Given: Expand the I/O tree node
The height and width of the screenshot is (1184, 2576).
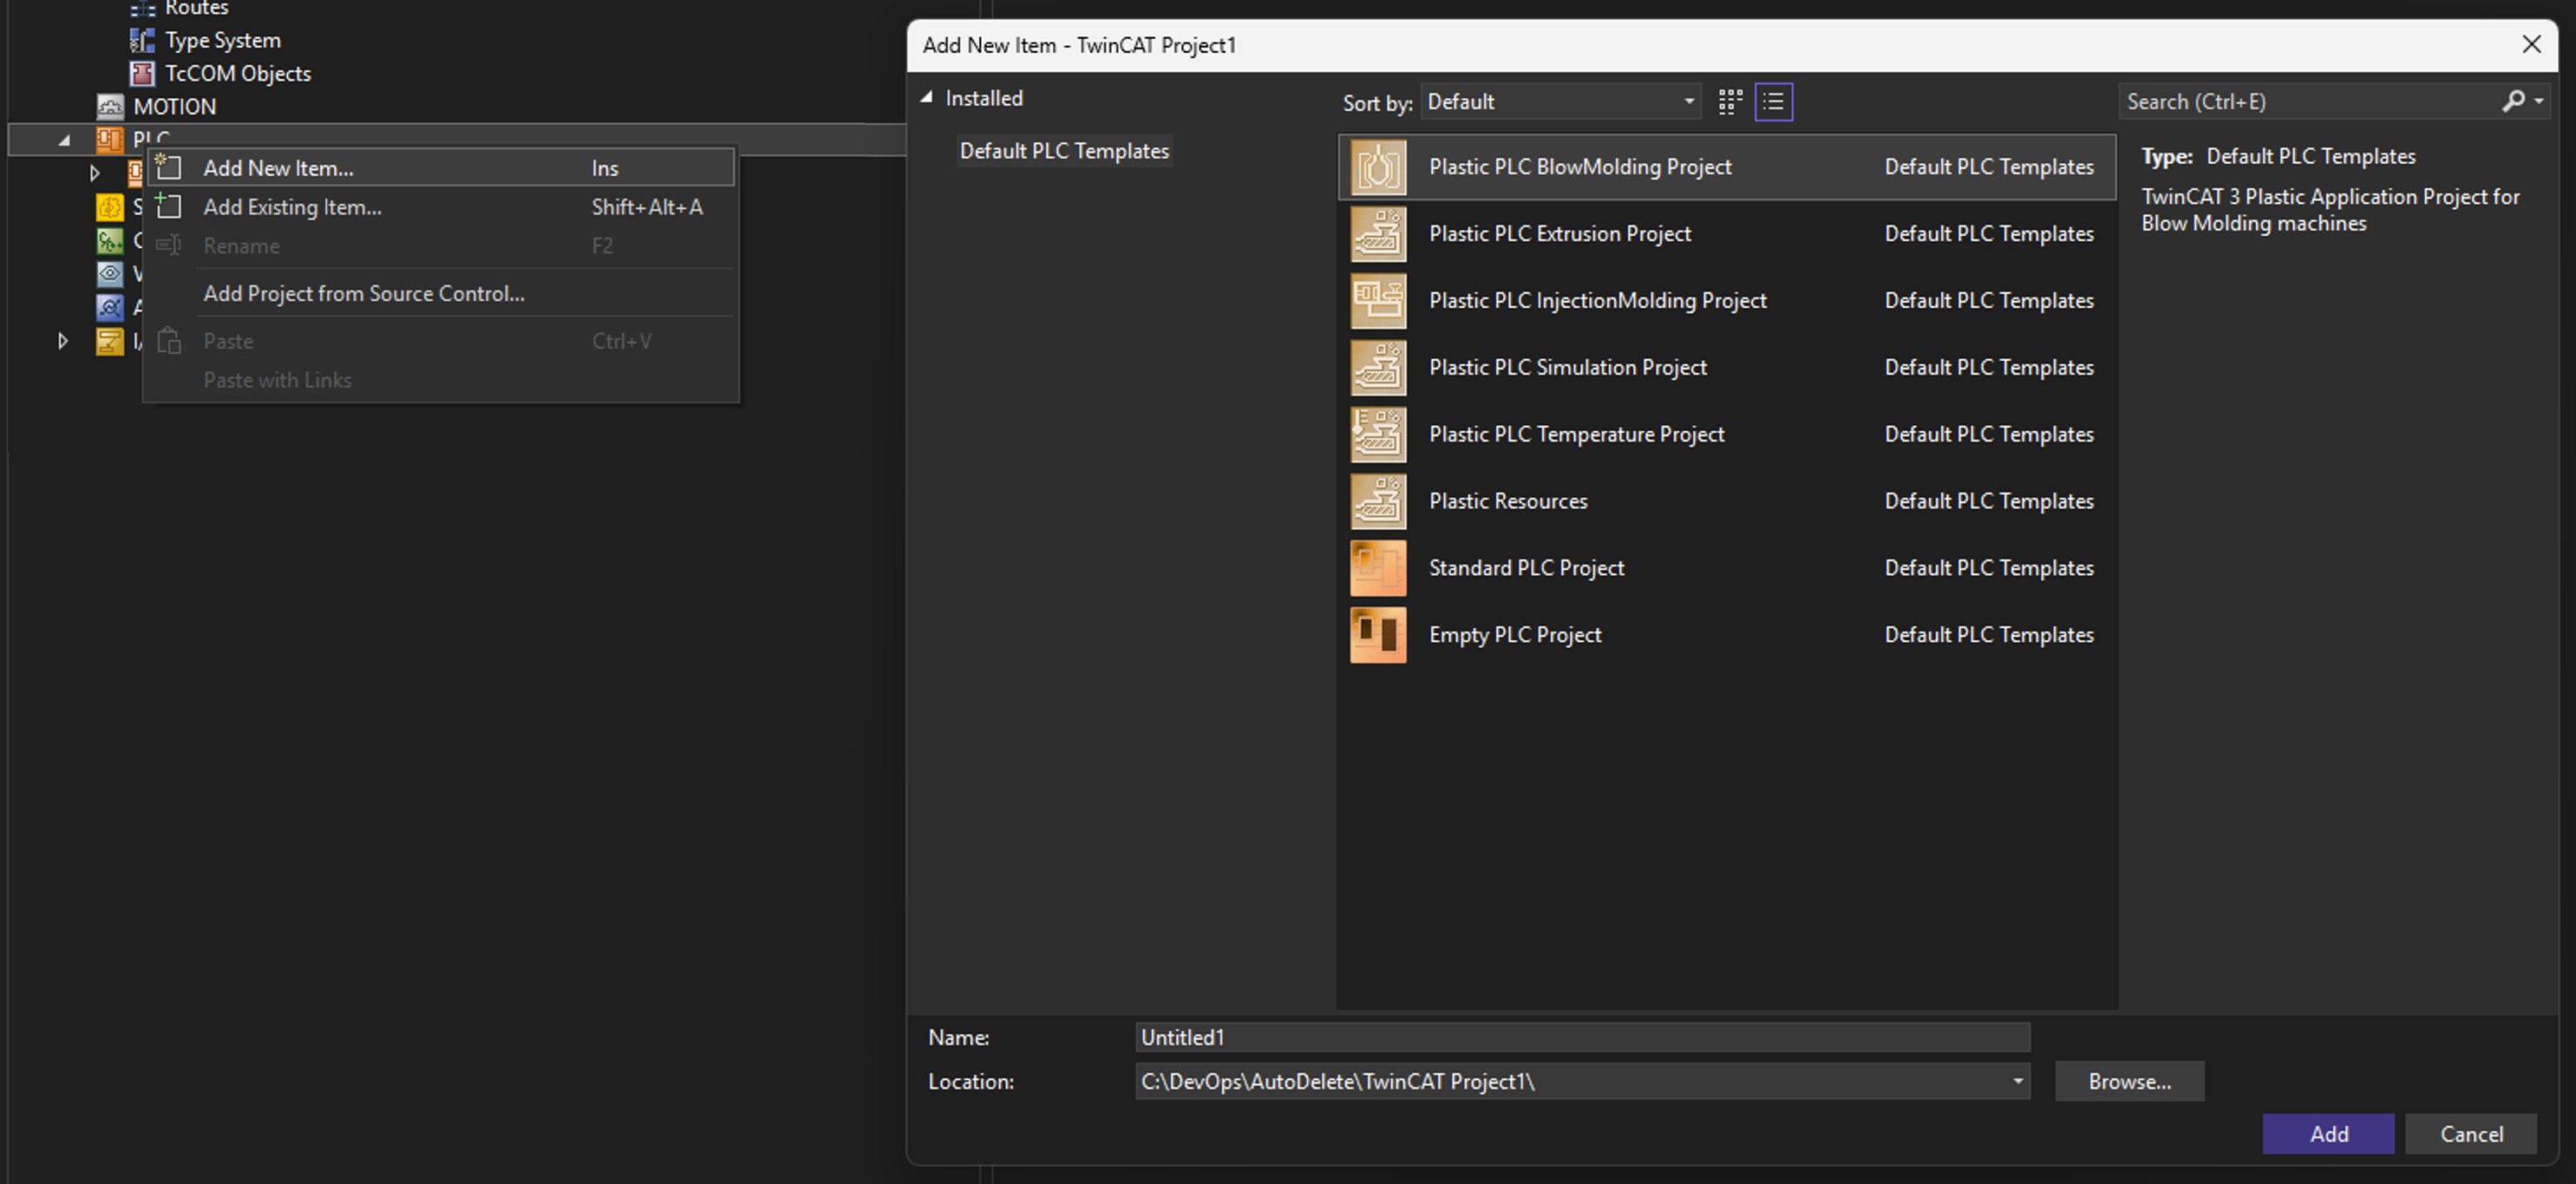Looking at the screenshot, I should 62,341.
